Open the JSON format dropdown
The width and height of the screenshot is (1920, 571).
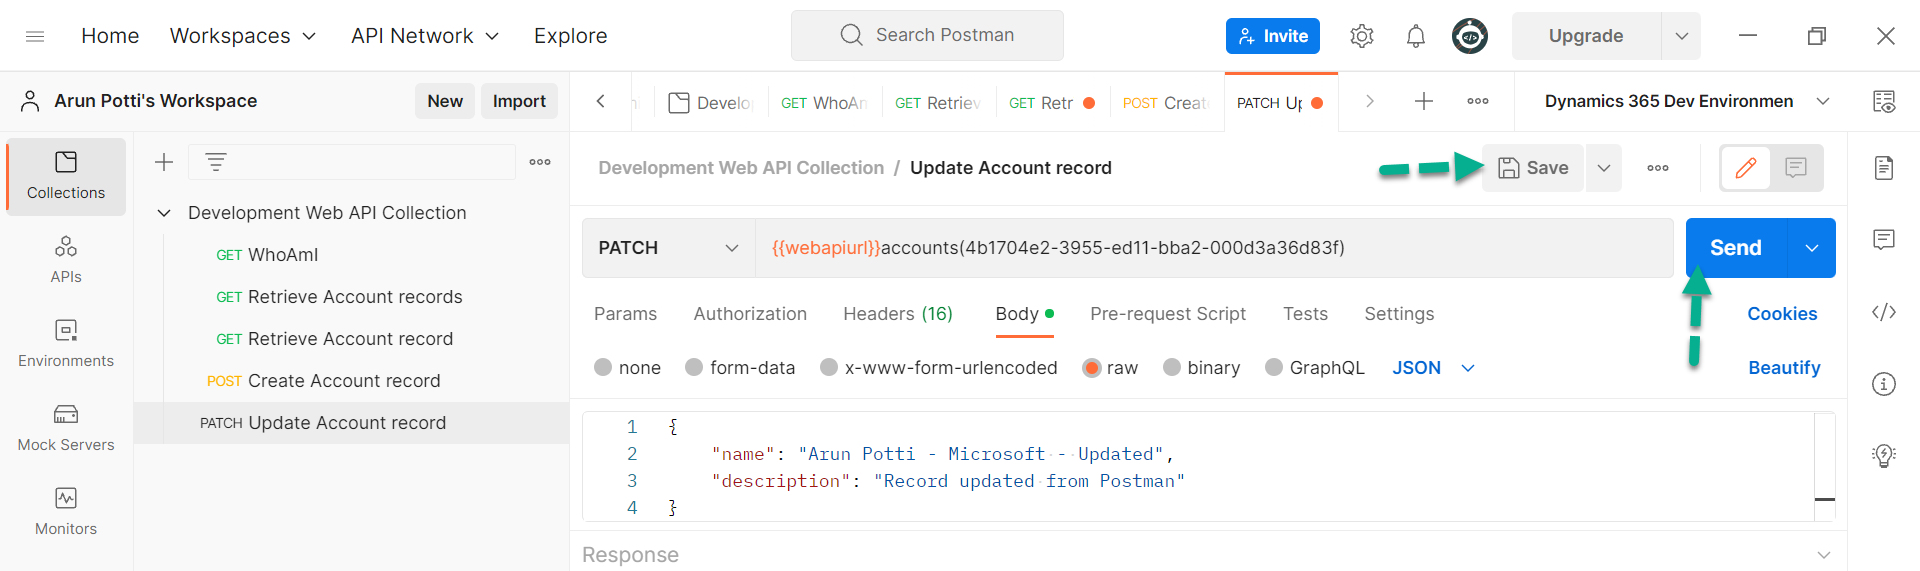(x=1433, y=367)
